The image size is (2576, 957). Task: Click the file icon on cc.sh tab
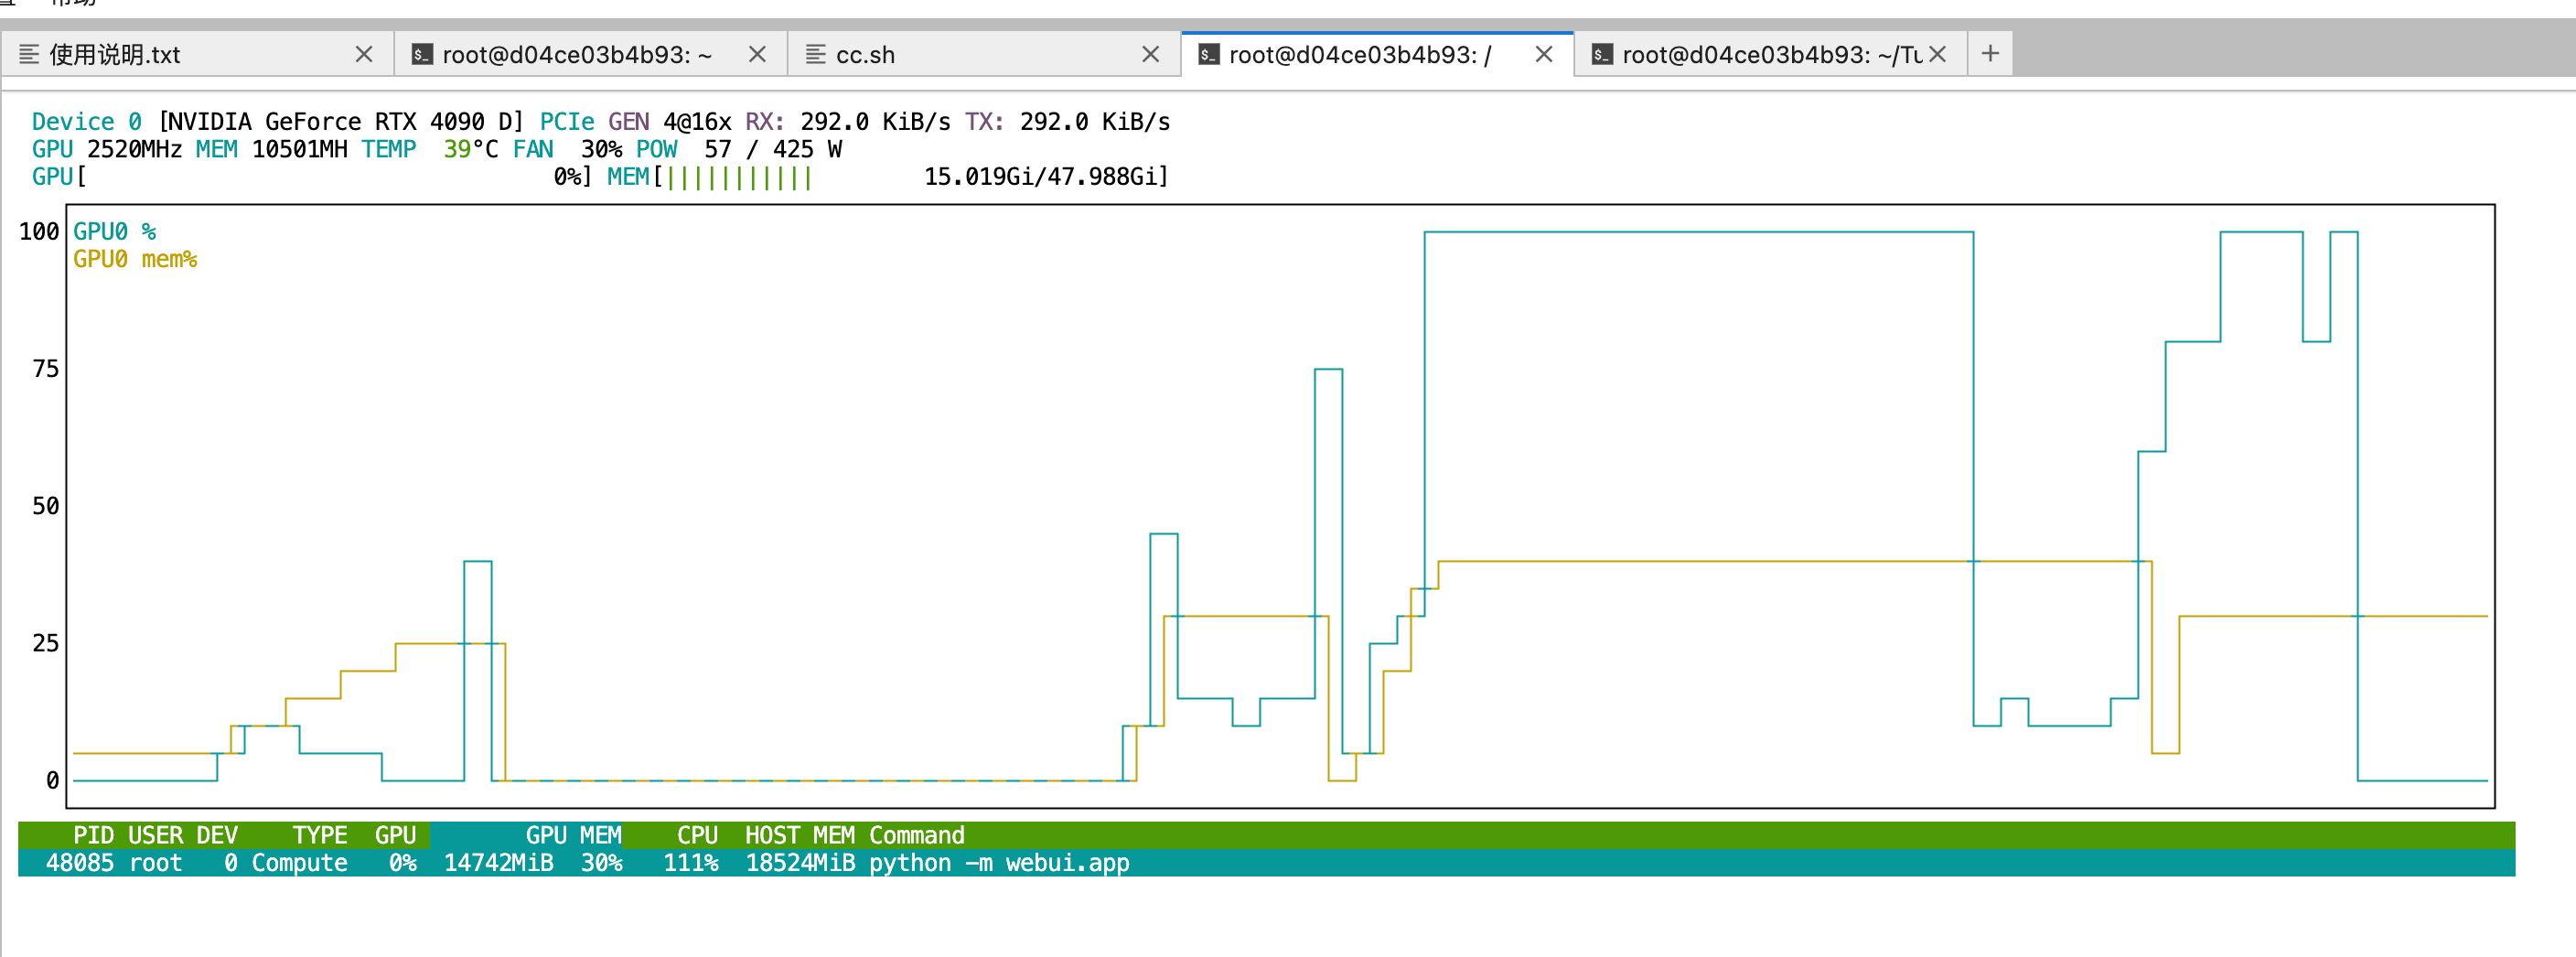pyautogui.click(x=816, y=54)
